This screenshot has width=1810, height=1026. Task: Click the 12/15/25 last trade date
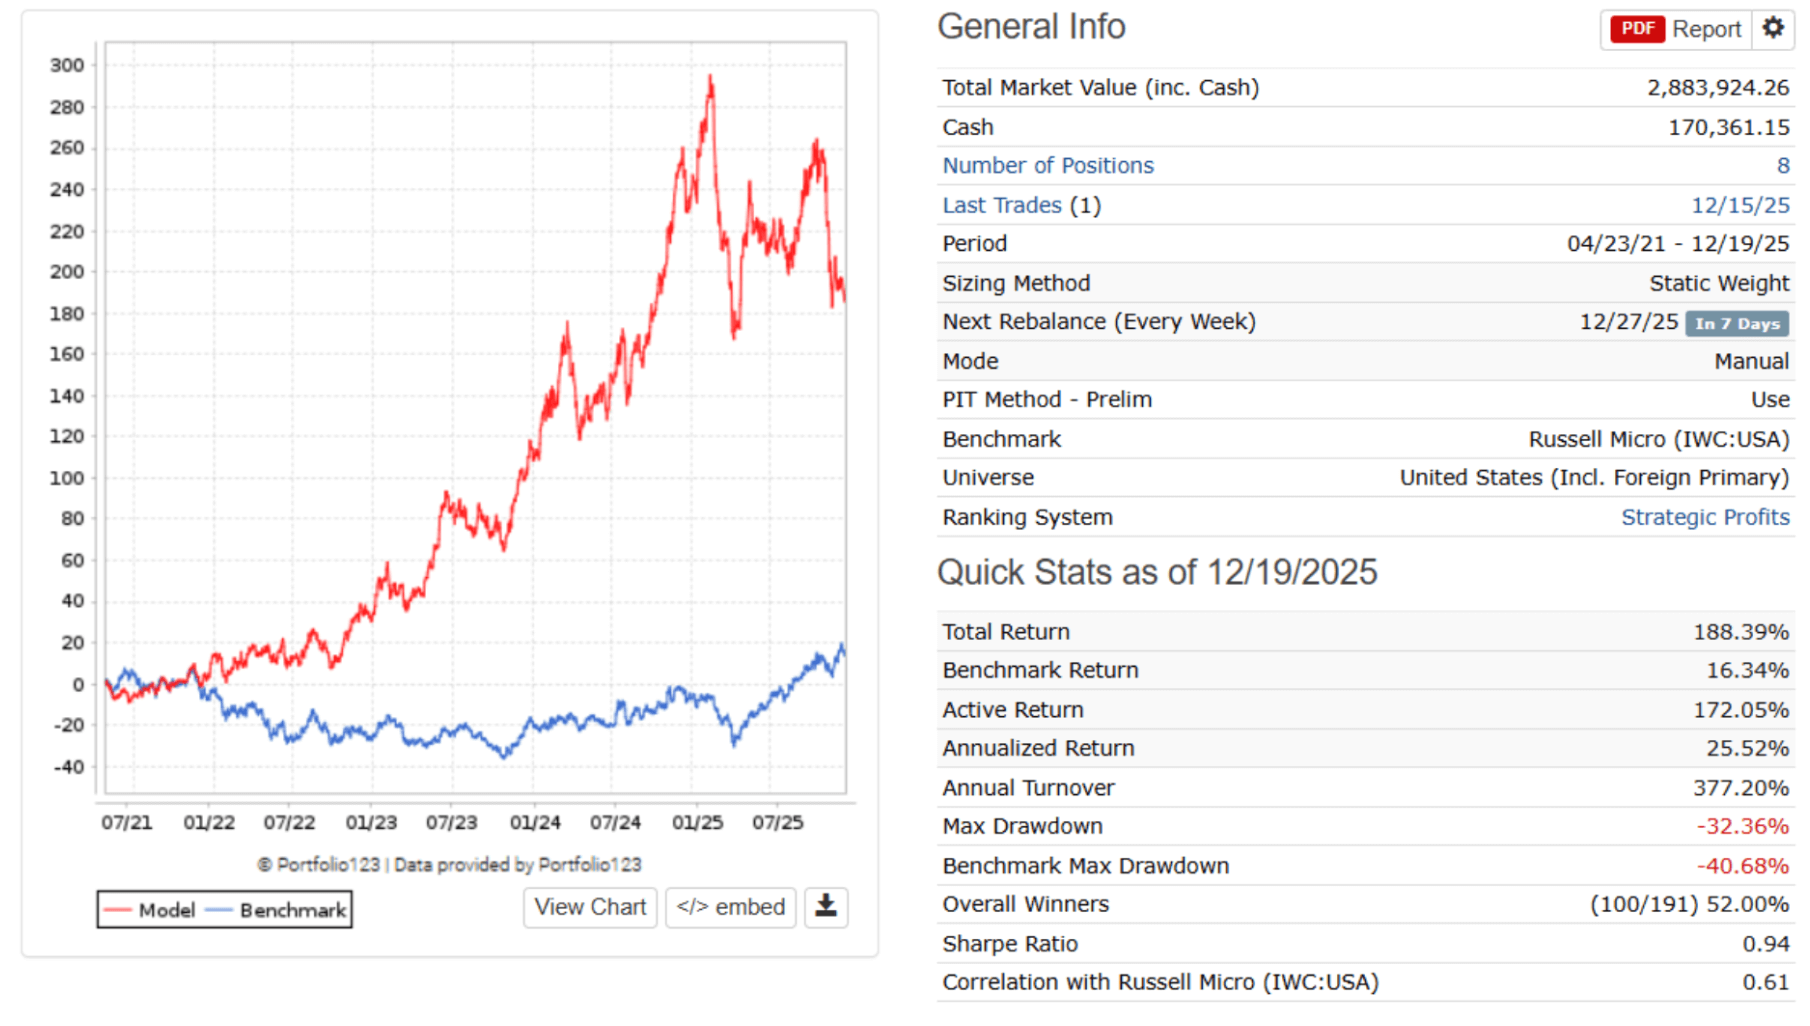tap(1739, 205)
